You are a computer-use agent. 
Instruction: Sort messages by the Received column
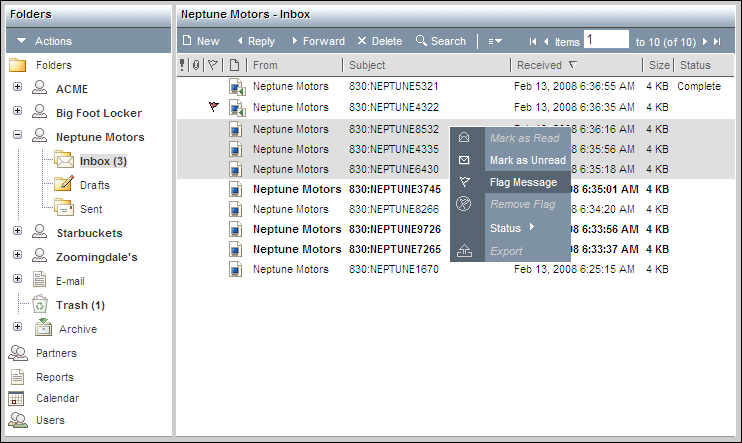click(540, 65)
